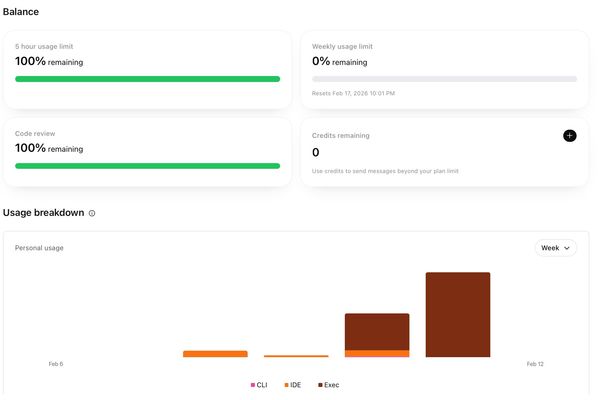Screen dimensions: 600x400
Task: Click the Resets Feb 17 text
Action: [x=353, y=93]
